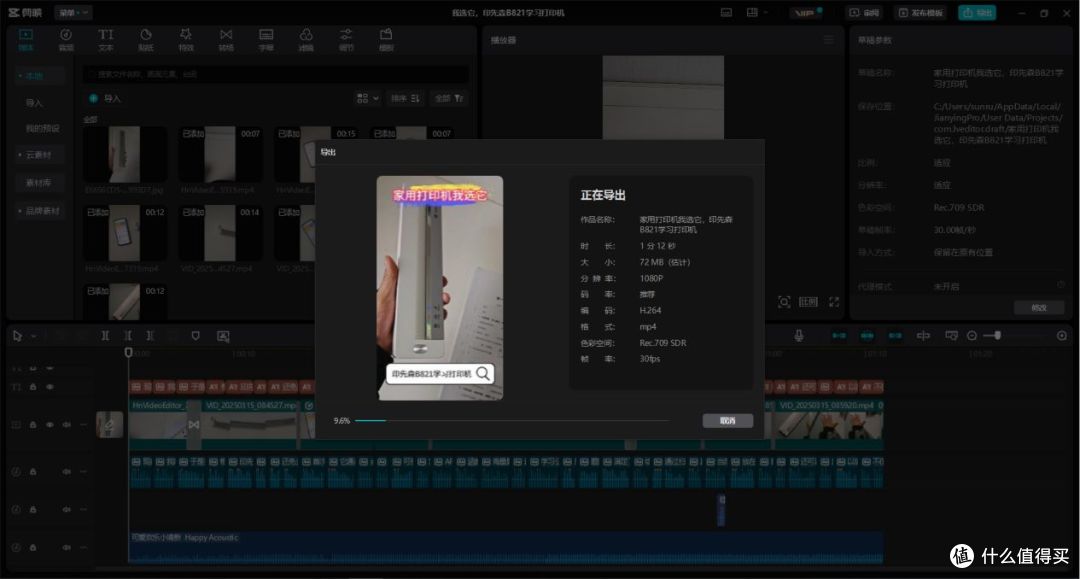Open the 调节 adjustment tab
The width and height of the screenshot is (1080, 579).
(x=346, y=40)
